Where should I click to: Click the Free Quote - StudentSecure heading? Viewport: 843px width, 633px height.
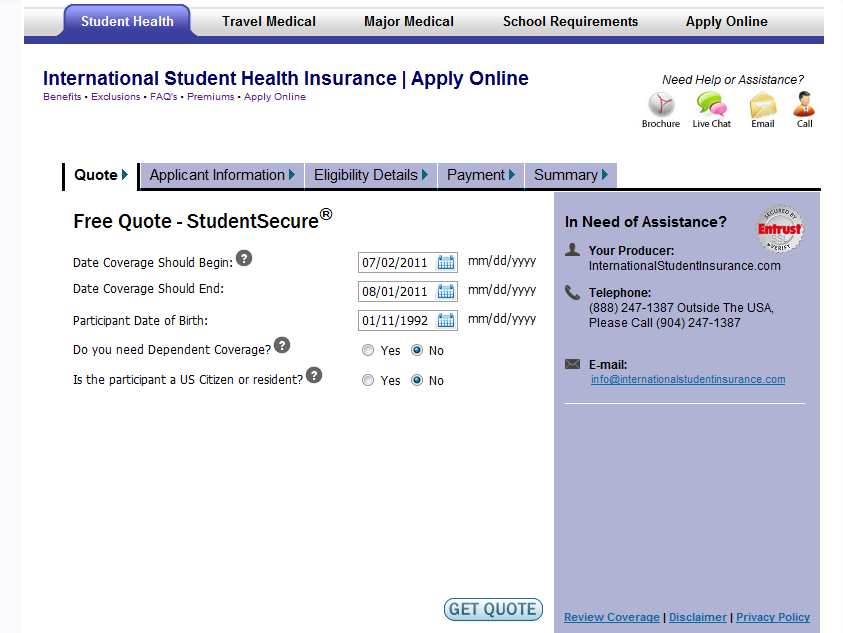click(203, 220)
